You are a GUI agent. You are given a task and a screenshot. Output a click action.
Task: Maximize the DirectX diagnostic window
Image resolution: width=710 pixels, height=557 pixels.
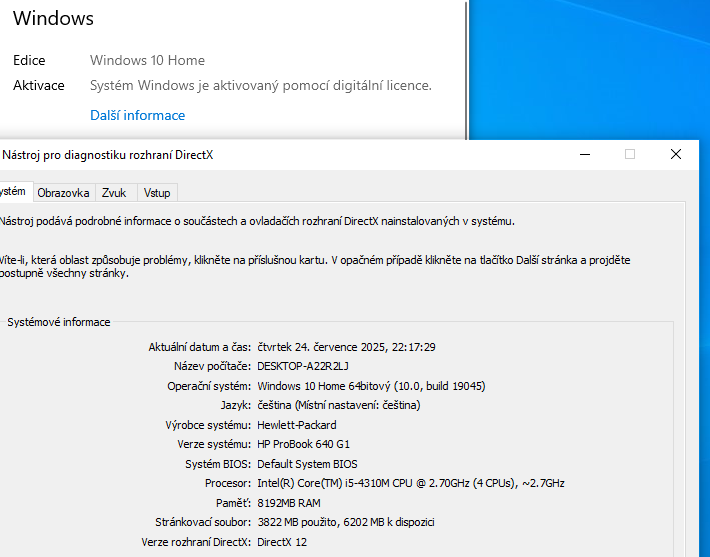coord(630,154)
